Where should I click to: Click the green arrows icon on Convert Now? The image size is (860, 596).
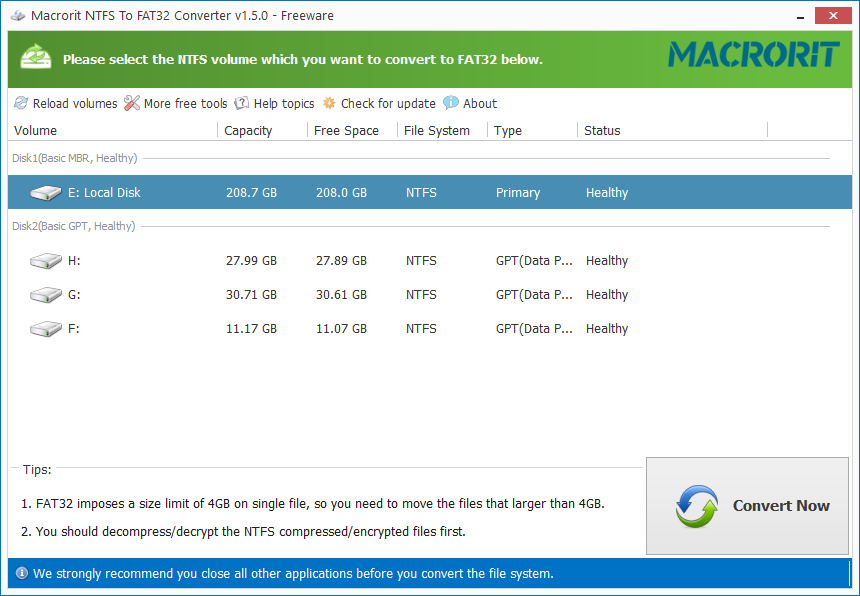coord(697,506)
